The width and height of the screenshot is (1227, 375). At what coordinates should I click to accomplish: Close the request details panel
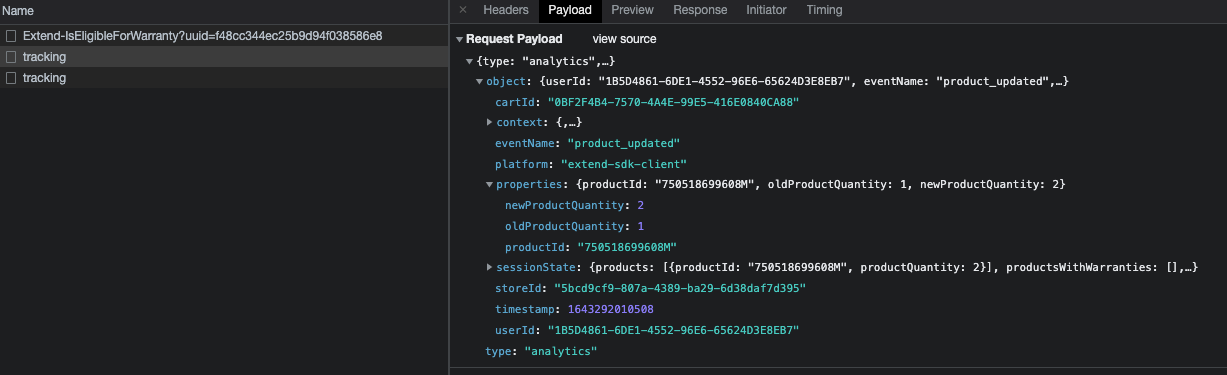[x=463, y=10]
